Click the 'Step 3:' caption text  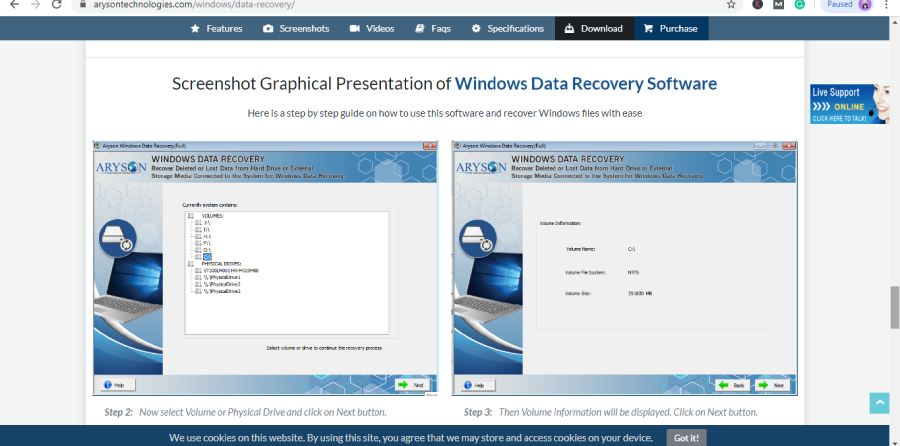[x=478, y=412]
